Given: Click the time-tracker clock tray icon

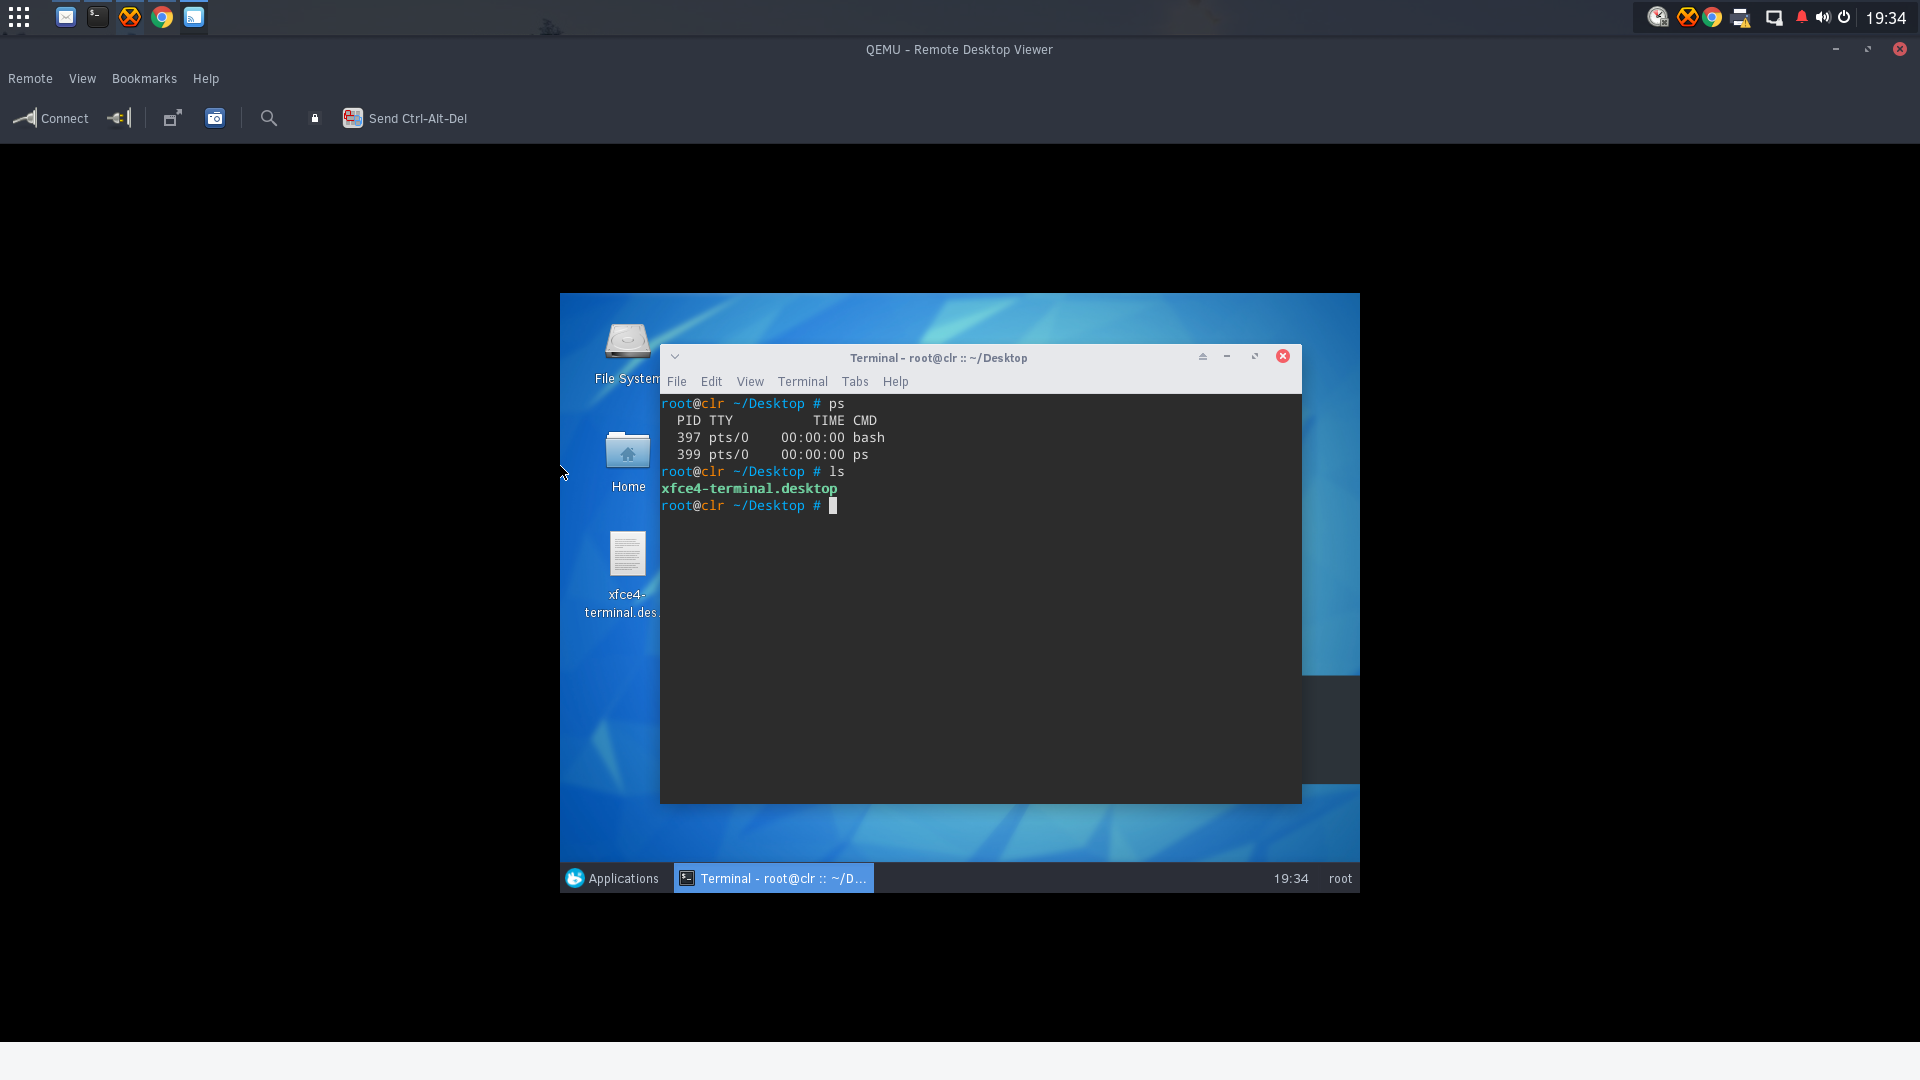Looking at the screenshot, I should point(1658,17).
